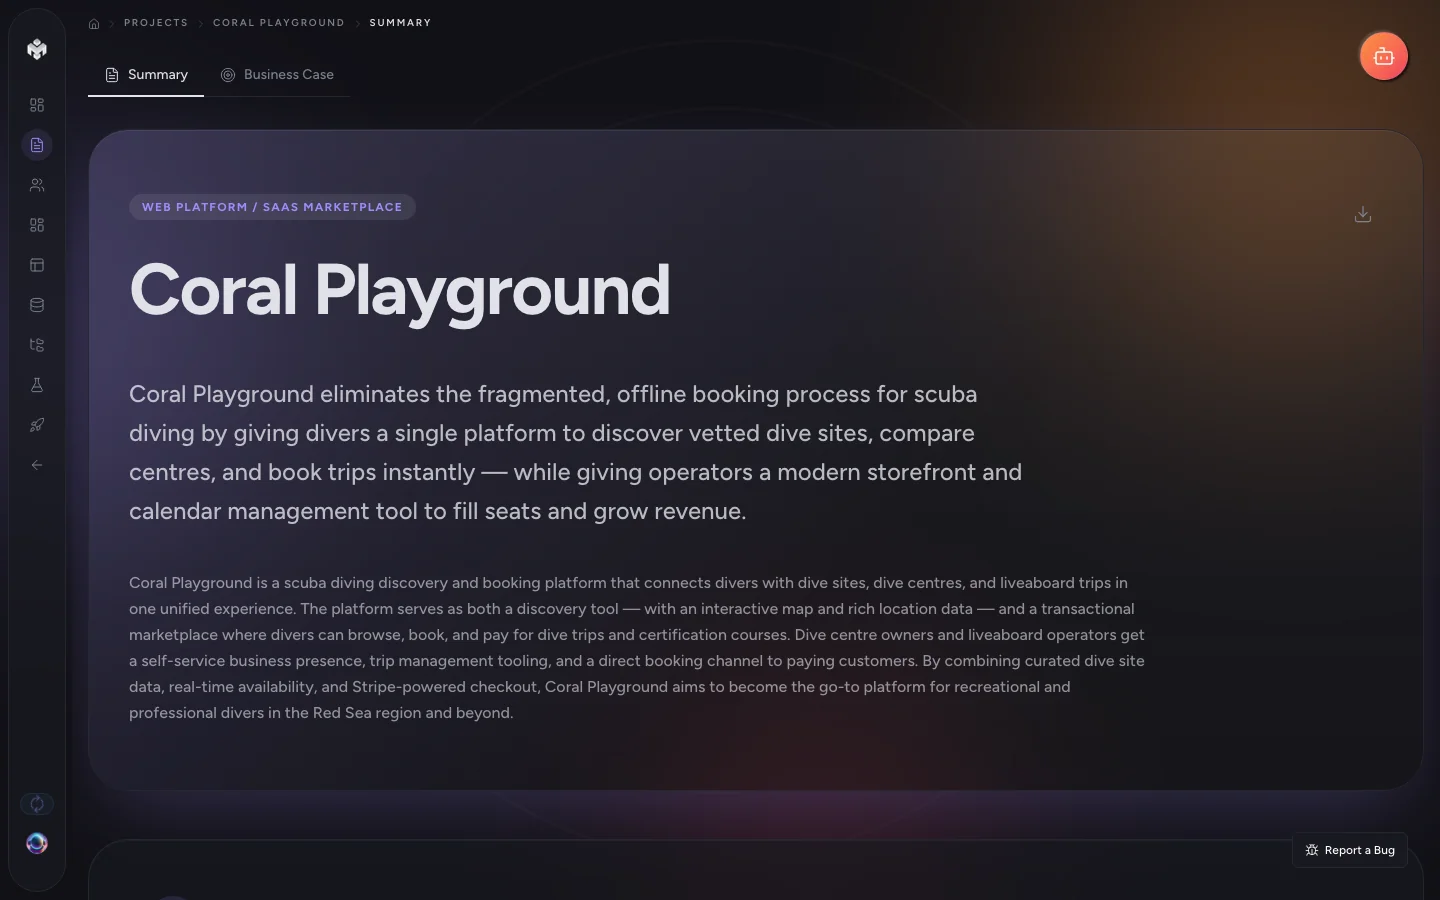
Task: Click the Report a Bug button
Action: click(x=1350, y=850)
